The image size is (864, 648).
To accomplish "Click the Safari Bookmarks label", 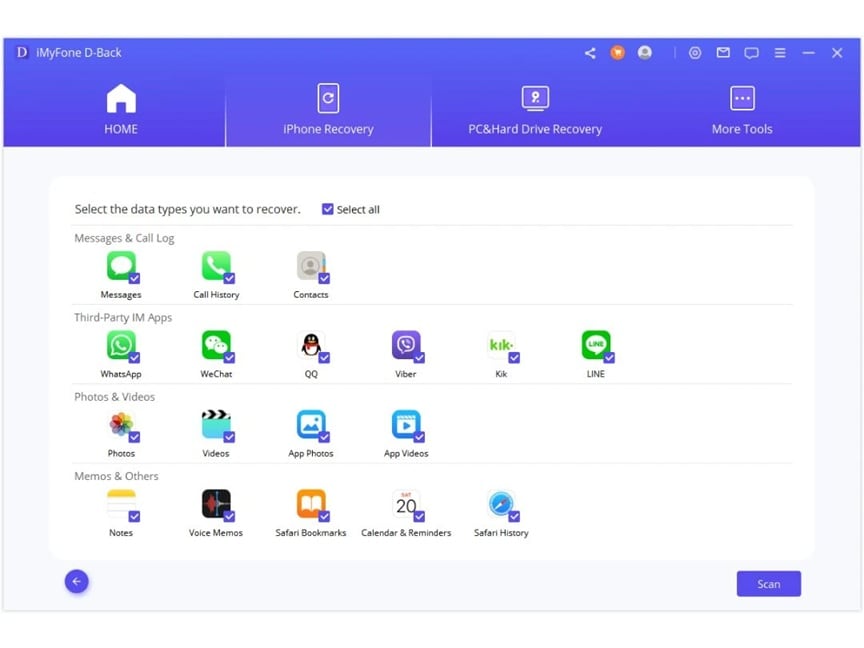I will 311,533.
